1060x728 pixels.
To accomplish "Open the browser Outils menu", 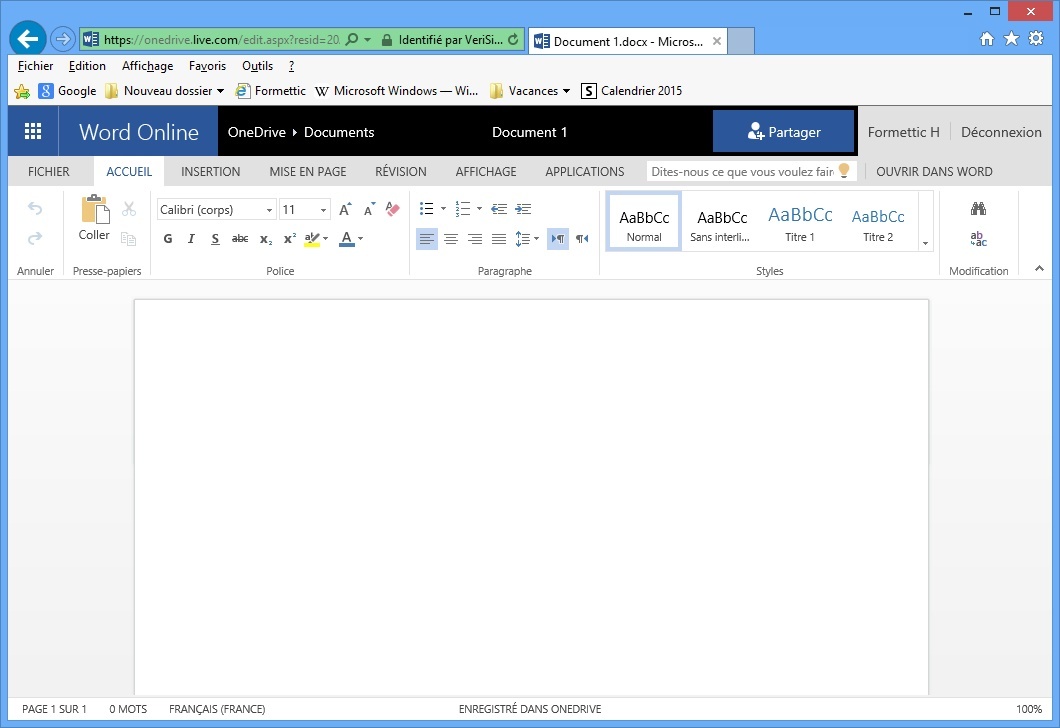I will pyautogui.click(x=258, y=66).
